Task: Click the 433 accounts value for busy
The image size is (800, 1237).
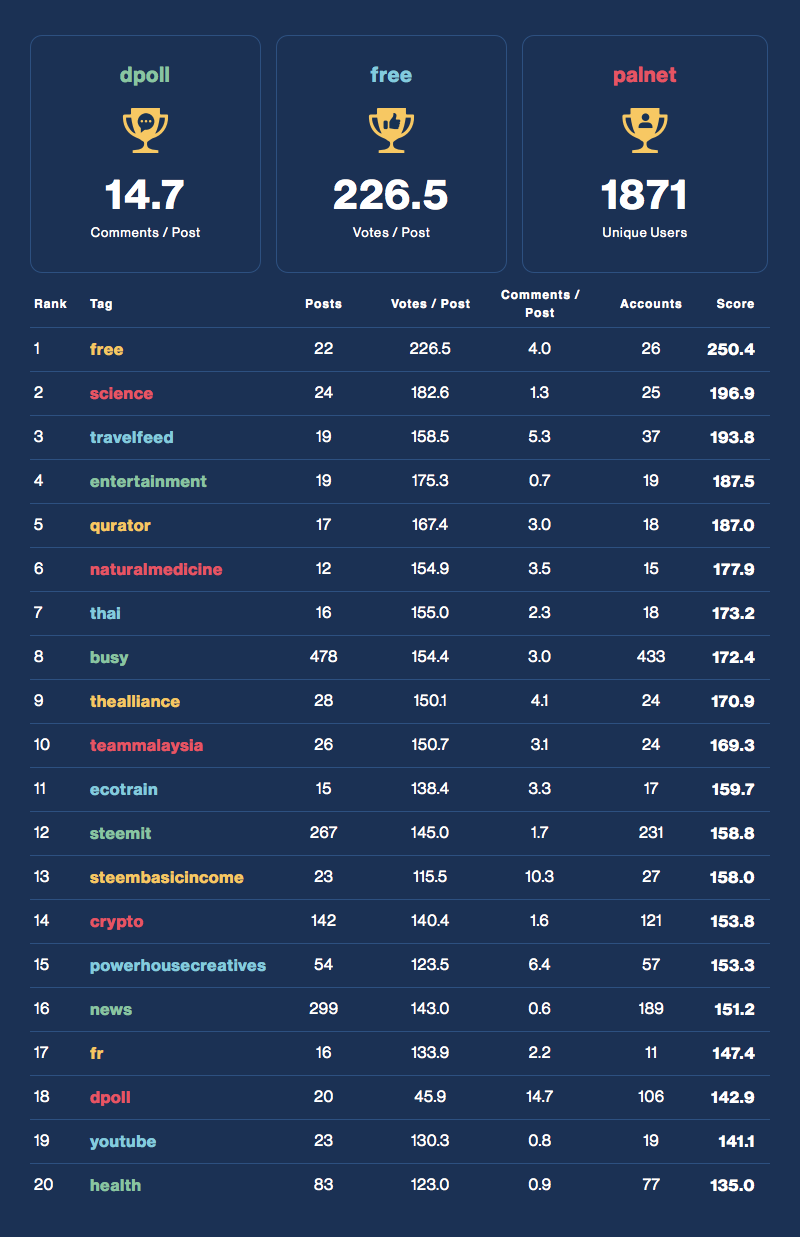Action: [x=651, y=657]
